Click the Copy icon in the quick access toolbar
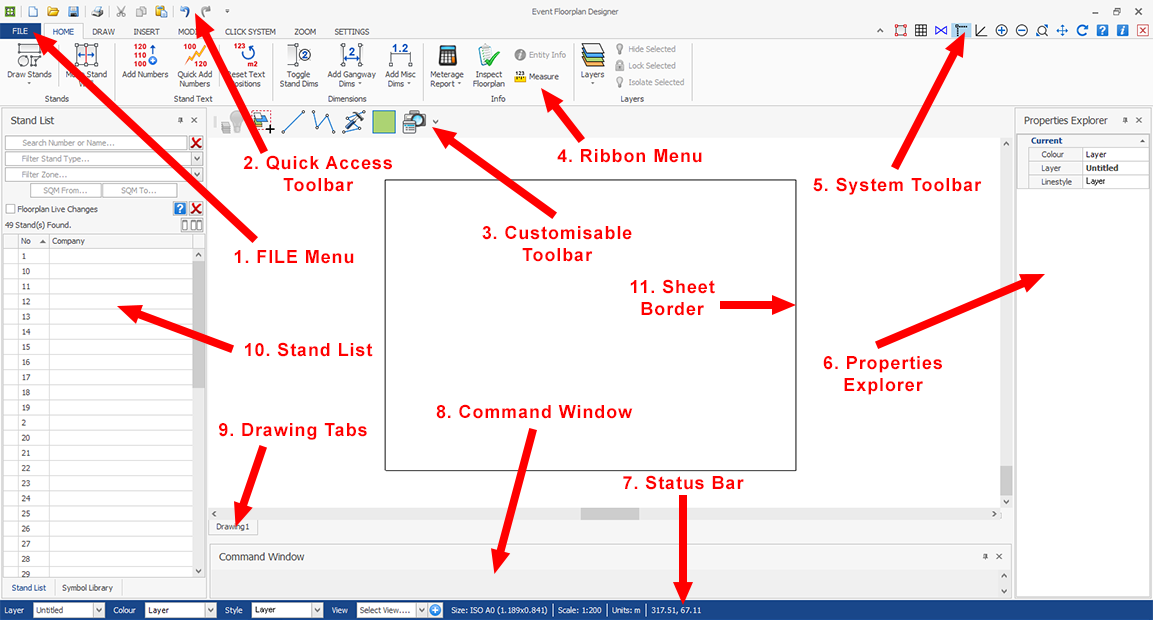1153x620 pixels. coord(141,12)
